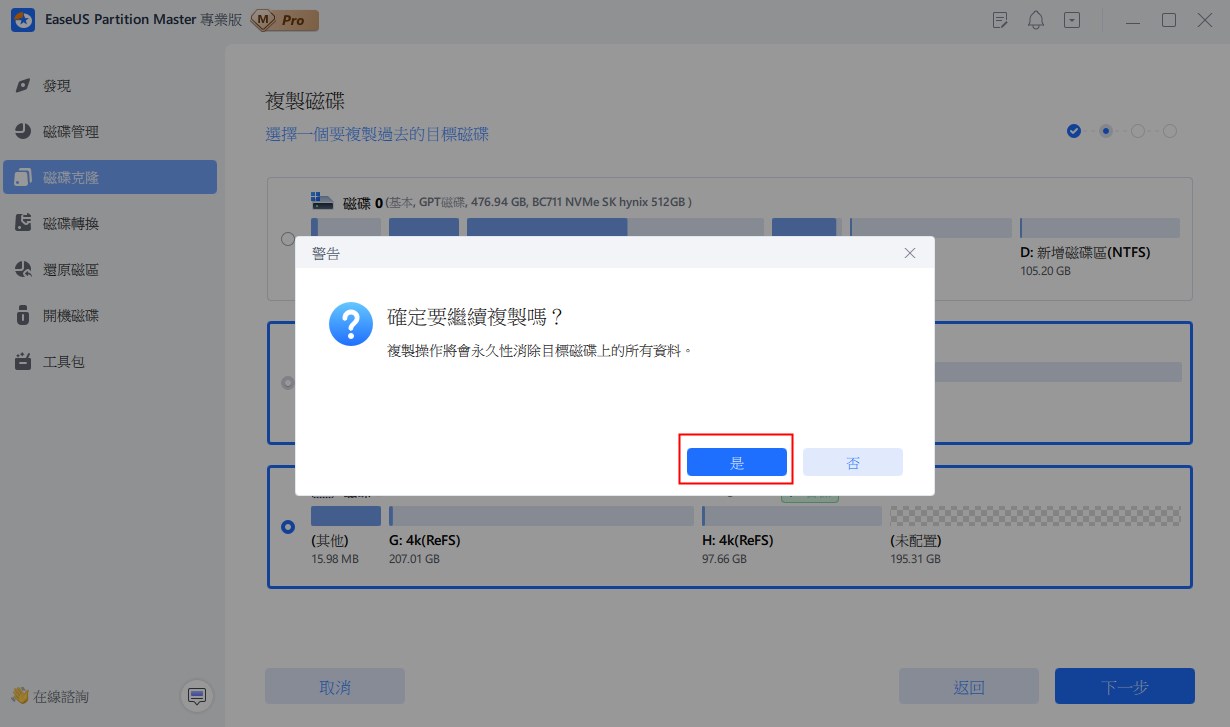Open the notifications bell
The width and height of the screenshot is (1230, 727).
[x=1036, y=20]
